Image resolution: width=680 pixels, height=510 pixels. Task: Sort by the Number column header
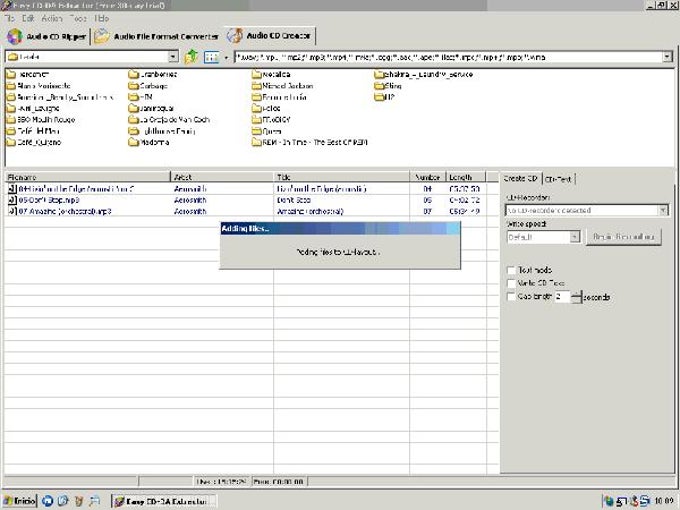tap(428, 177)
